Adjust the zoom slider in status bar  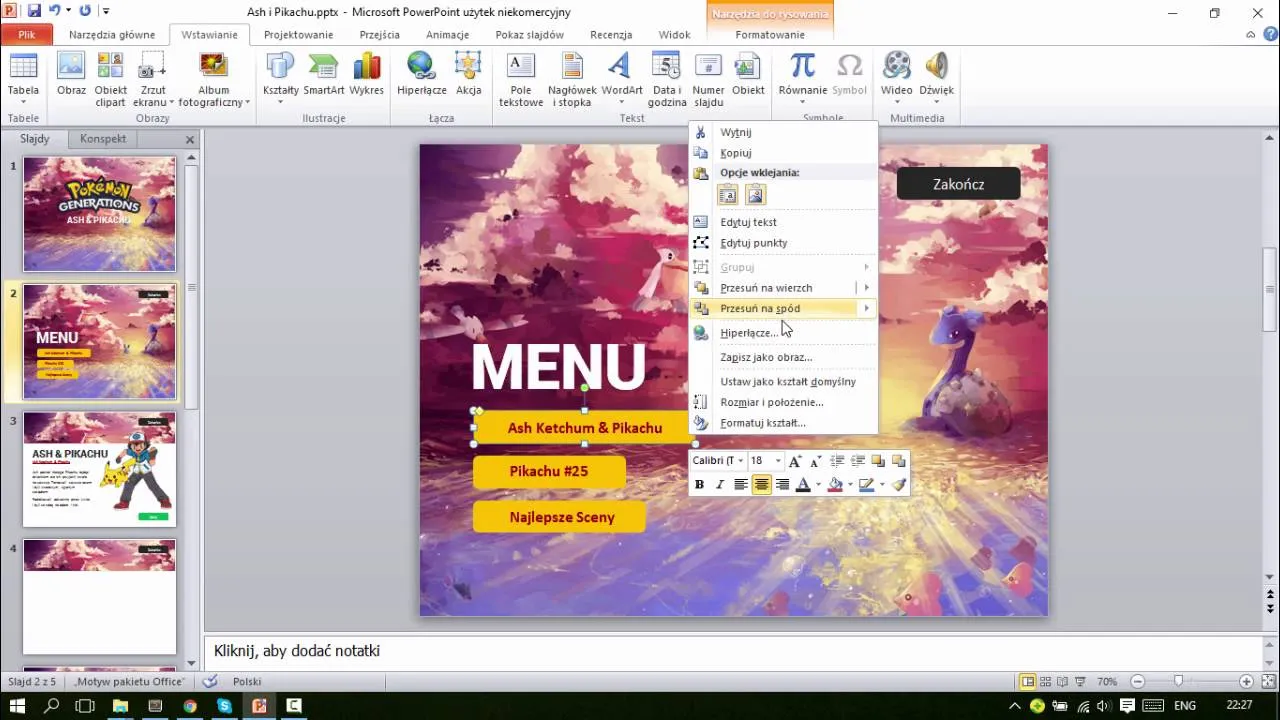tap(1178, 681)
